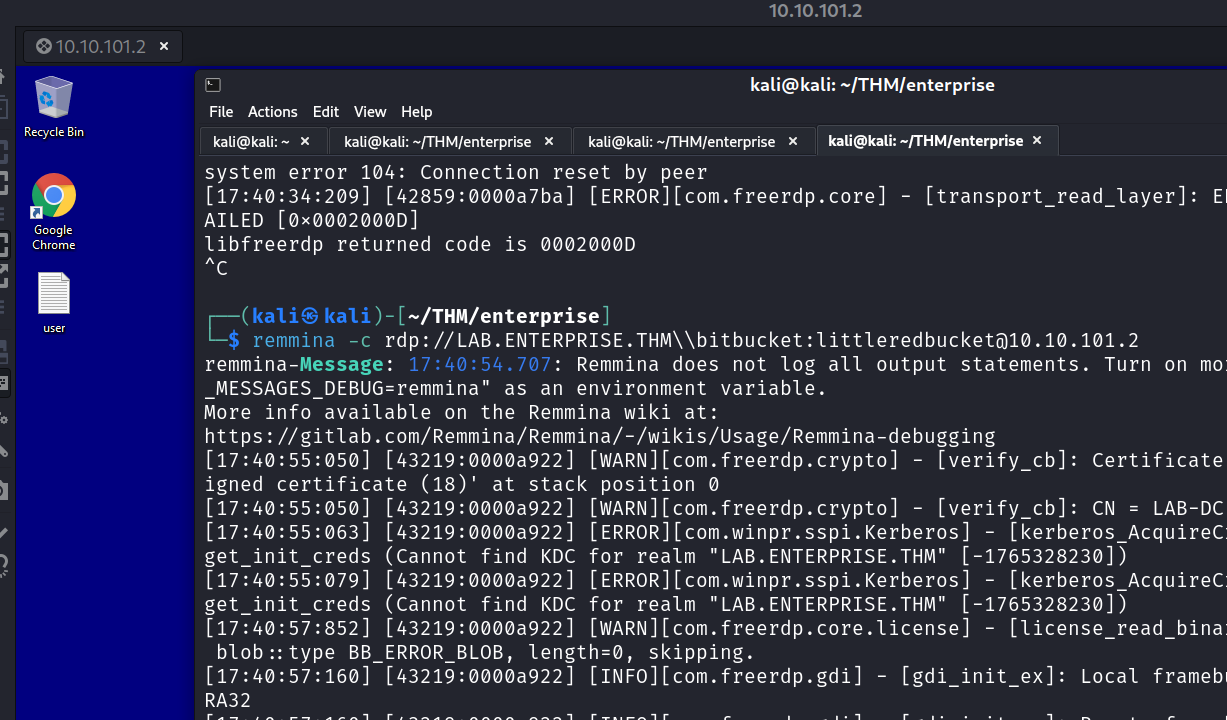
Task: Select the Recycle Bin desktop icon
Action: click(54, 107)
